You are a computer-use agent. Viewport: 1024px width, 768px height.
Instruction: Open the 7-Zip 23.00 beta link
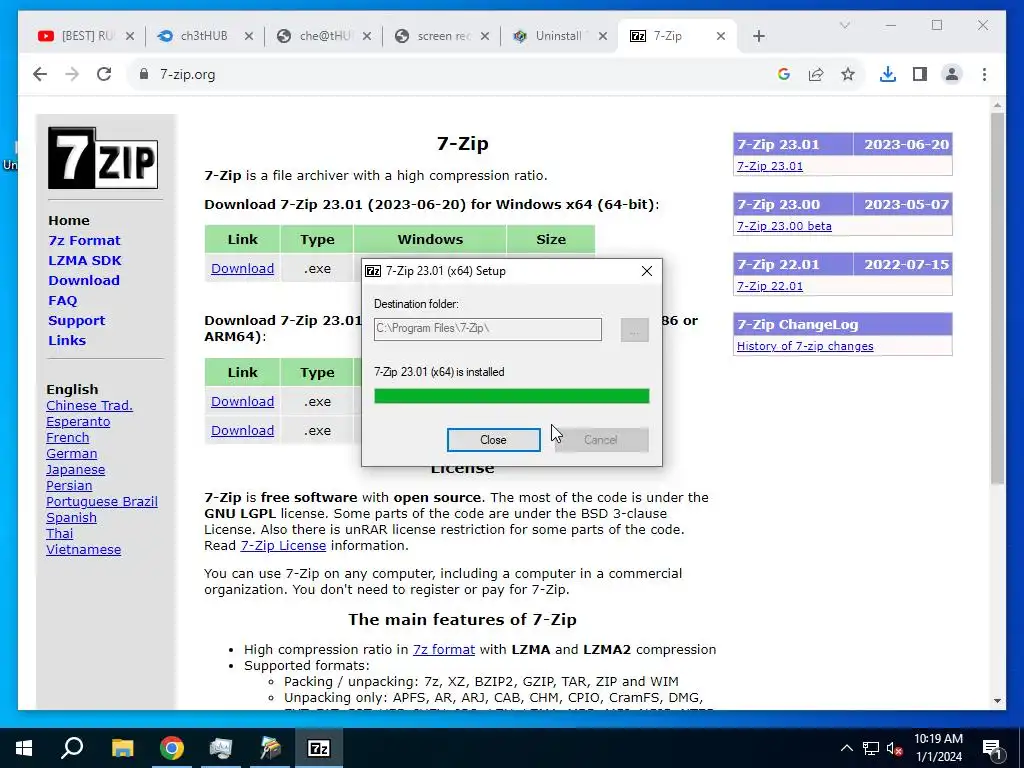(784, 226)
